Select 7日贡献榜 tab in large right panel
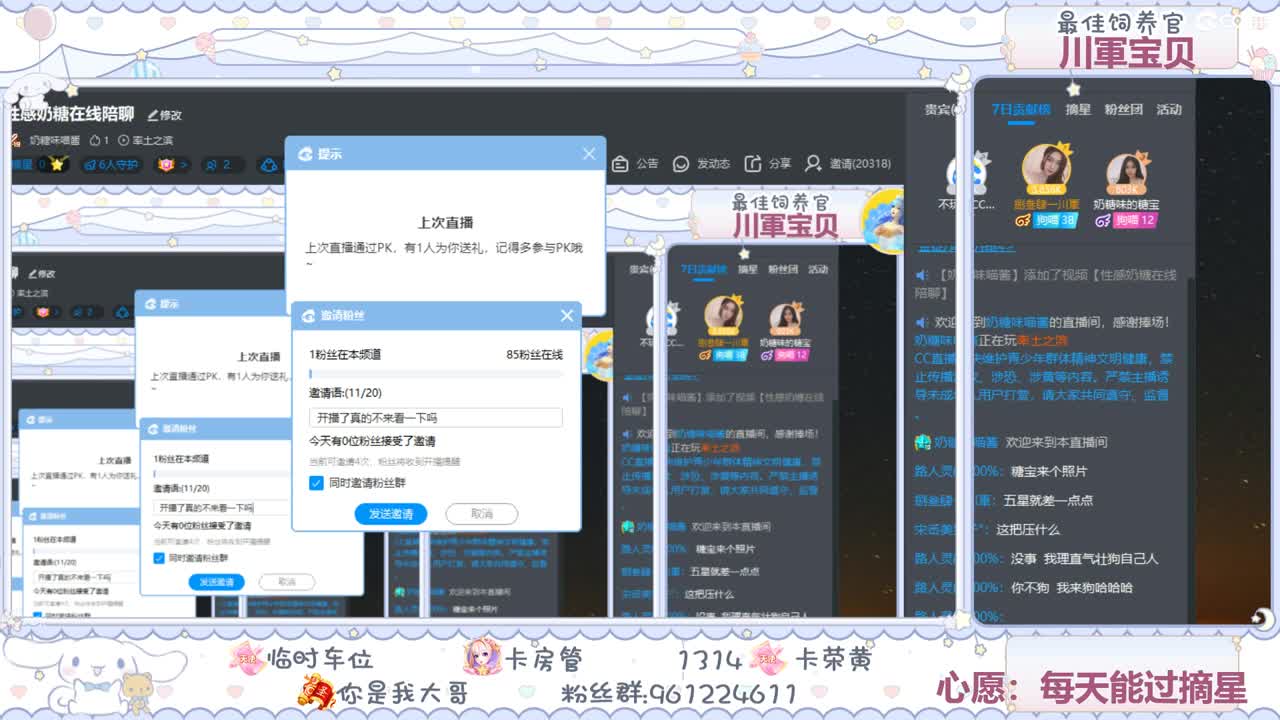 (1021, 110)
